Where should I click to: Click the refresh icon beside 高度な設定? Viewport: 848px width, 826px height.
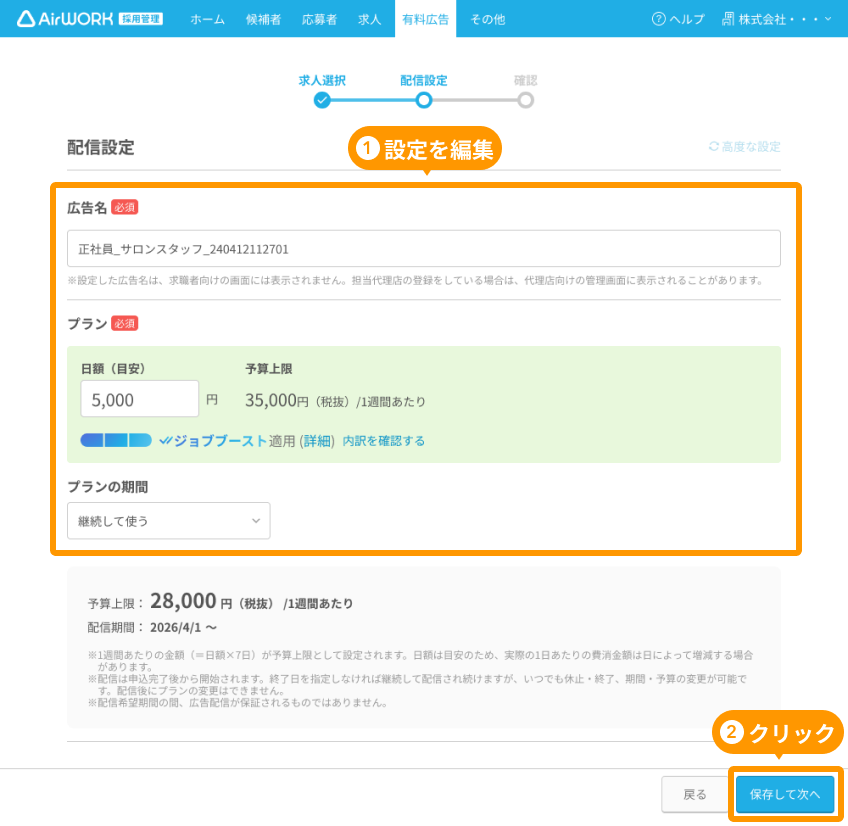point(713,146)
